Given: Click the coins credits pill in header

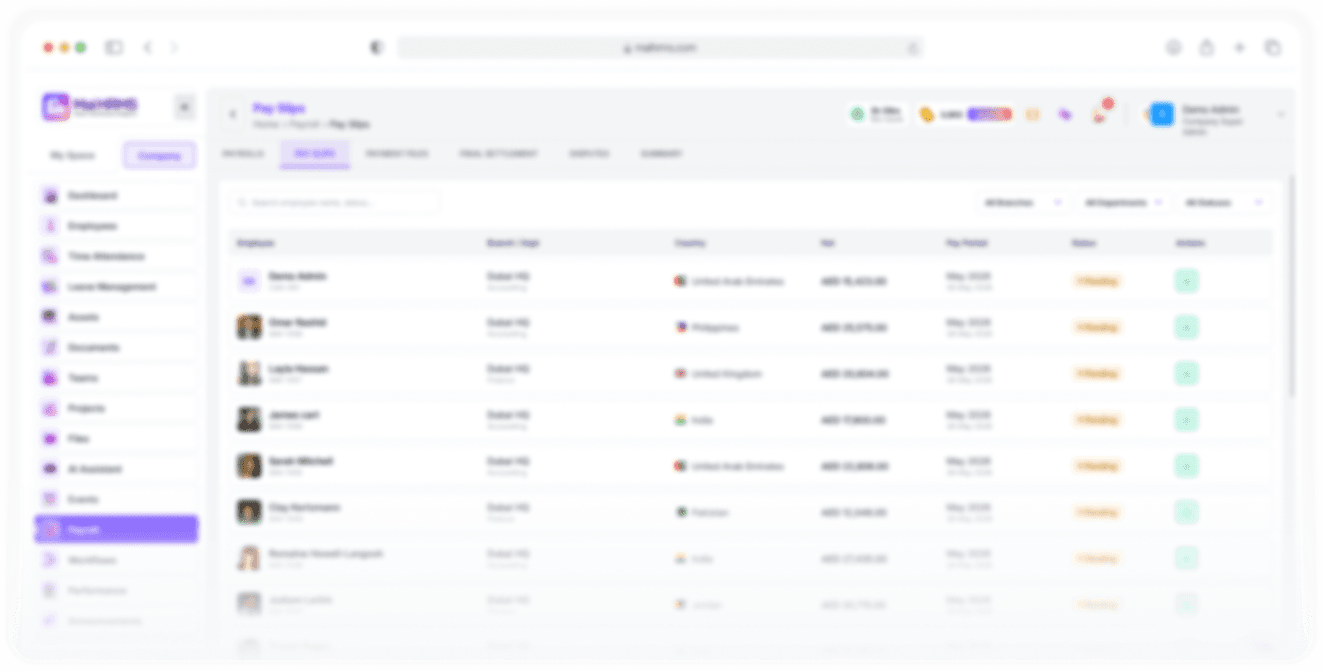Looking at the screenshot, I should tap(966, 115).
